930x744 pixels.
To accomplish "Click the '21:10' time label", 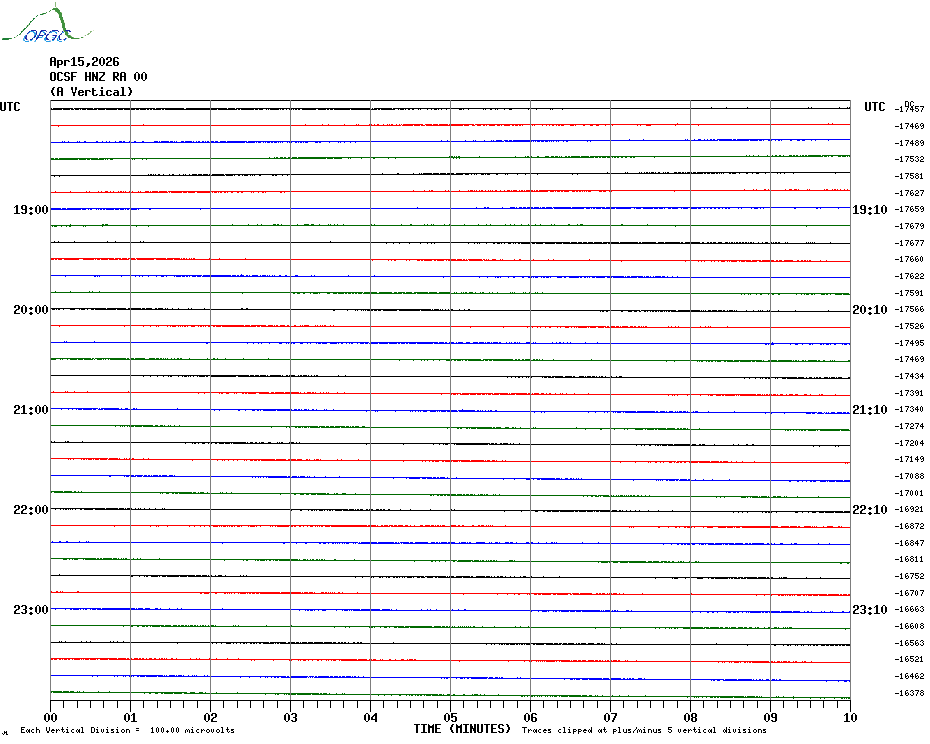I will coord(870,409).
